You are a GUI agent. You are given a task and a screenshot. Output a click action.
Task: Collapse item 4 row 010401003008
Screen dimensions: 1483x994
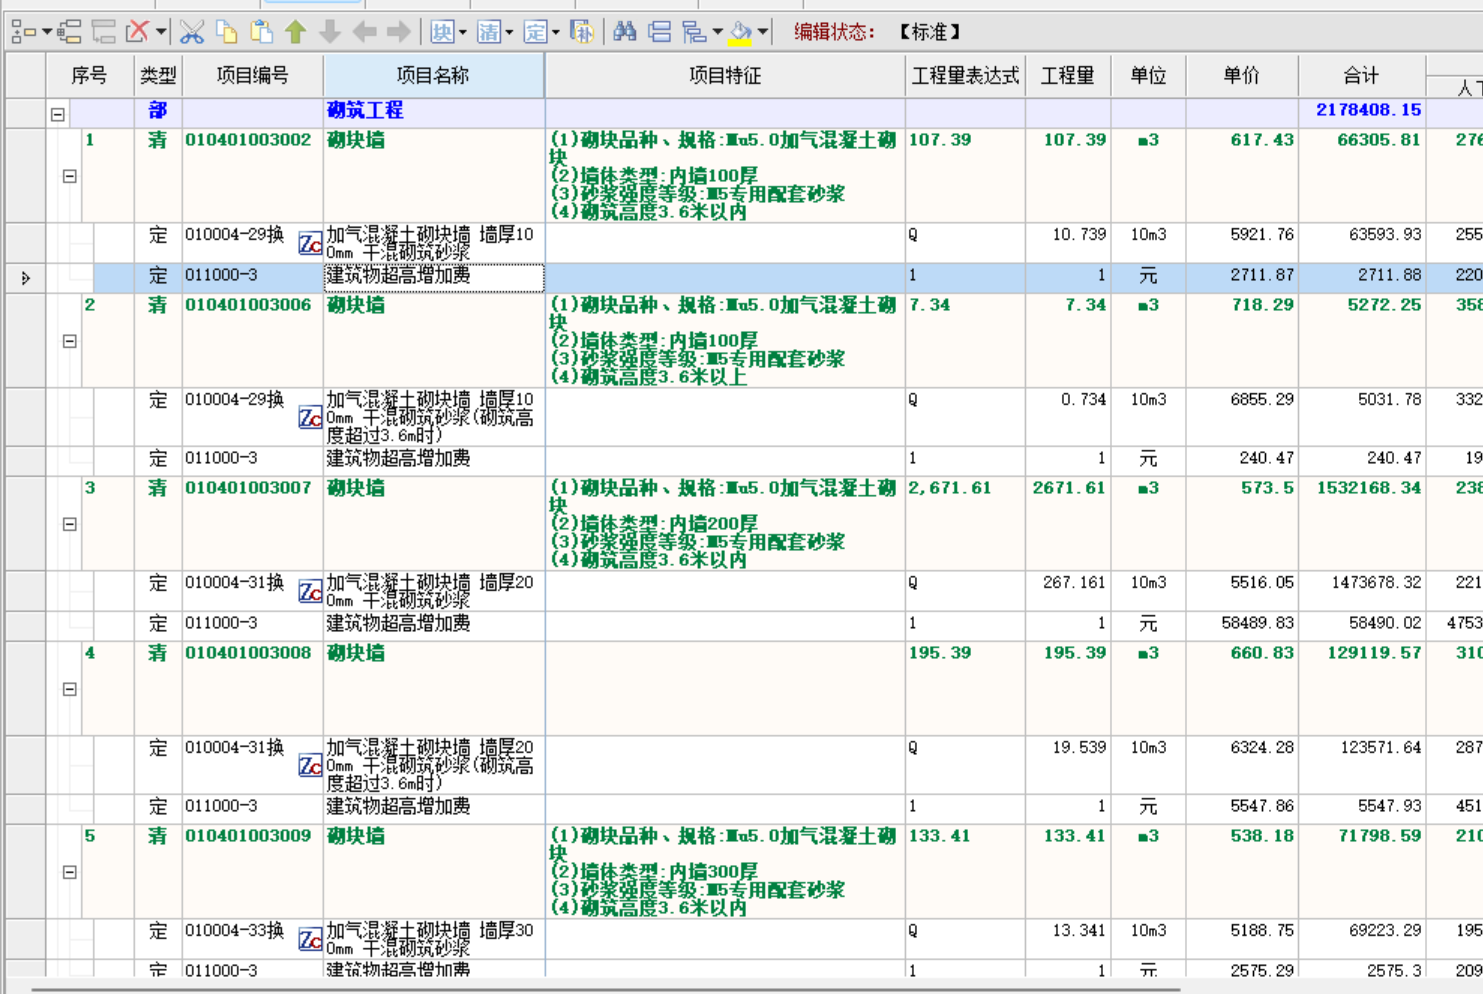[x=70, y=689]
